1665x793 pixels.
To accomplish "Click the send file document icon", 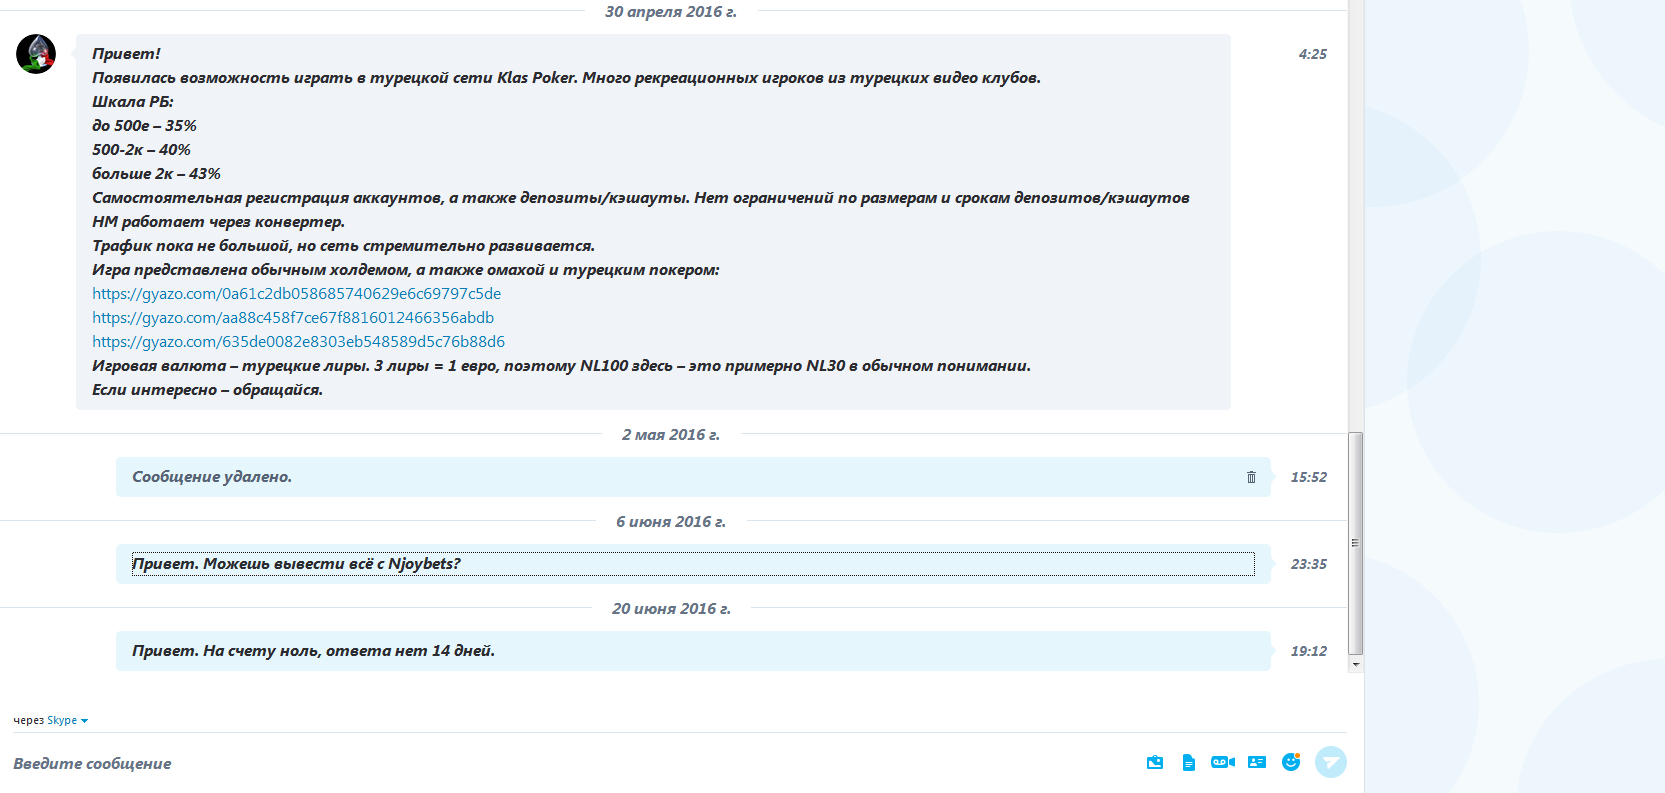I will pos(1189,762).
